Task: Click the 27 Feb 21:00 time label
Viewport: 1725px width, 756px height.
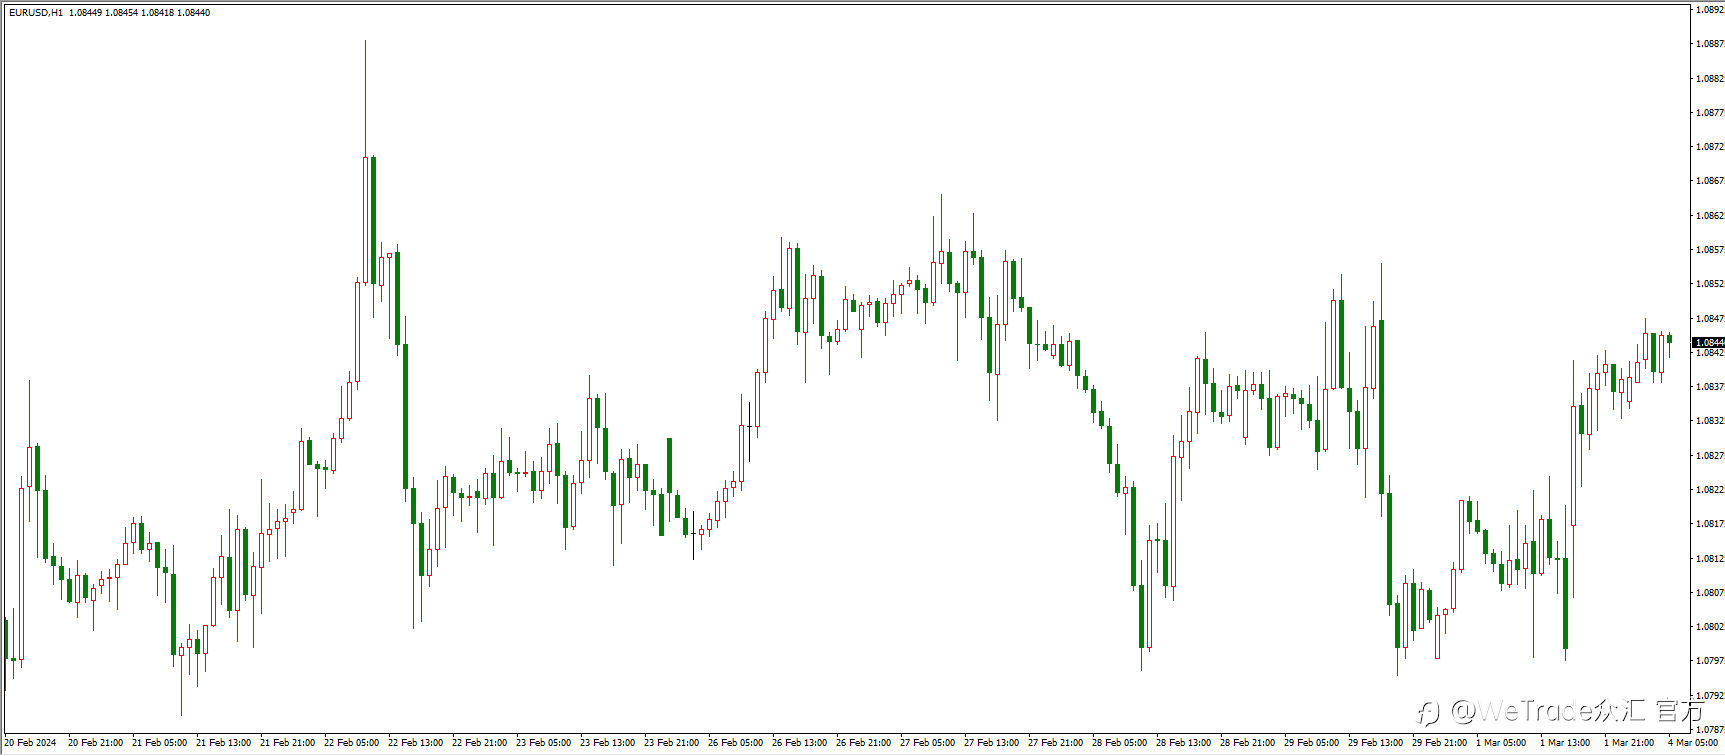Action: [x=1055, y=743]
